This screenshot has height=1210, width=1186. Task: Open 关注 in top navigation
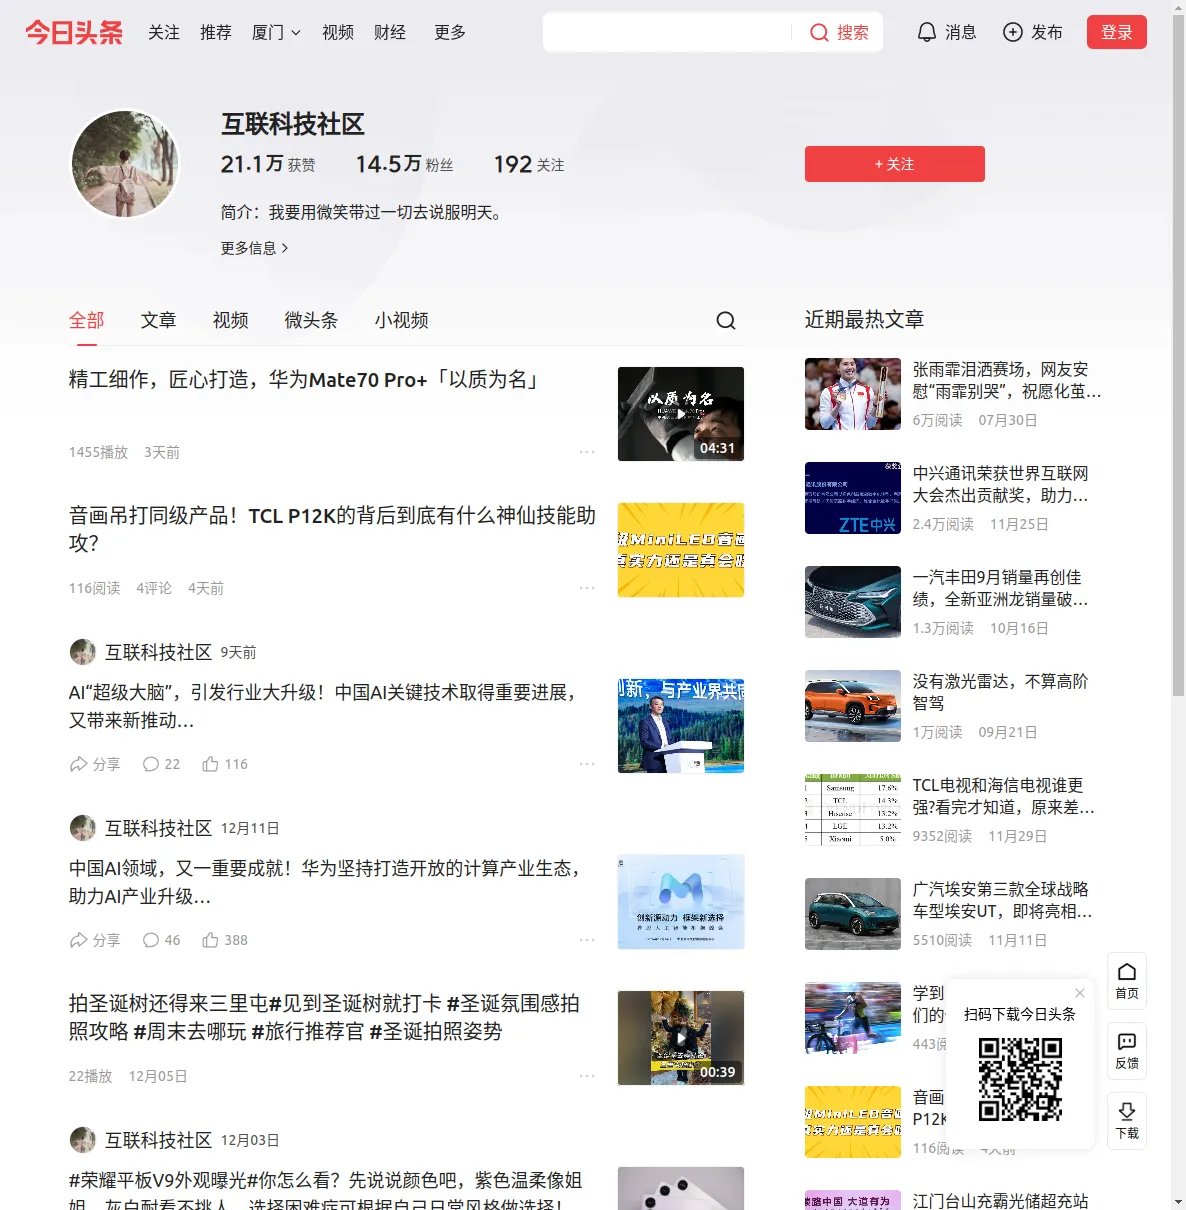[164, 32]
